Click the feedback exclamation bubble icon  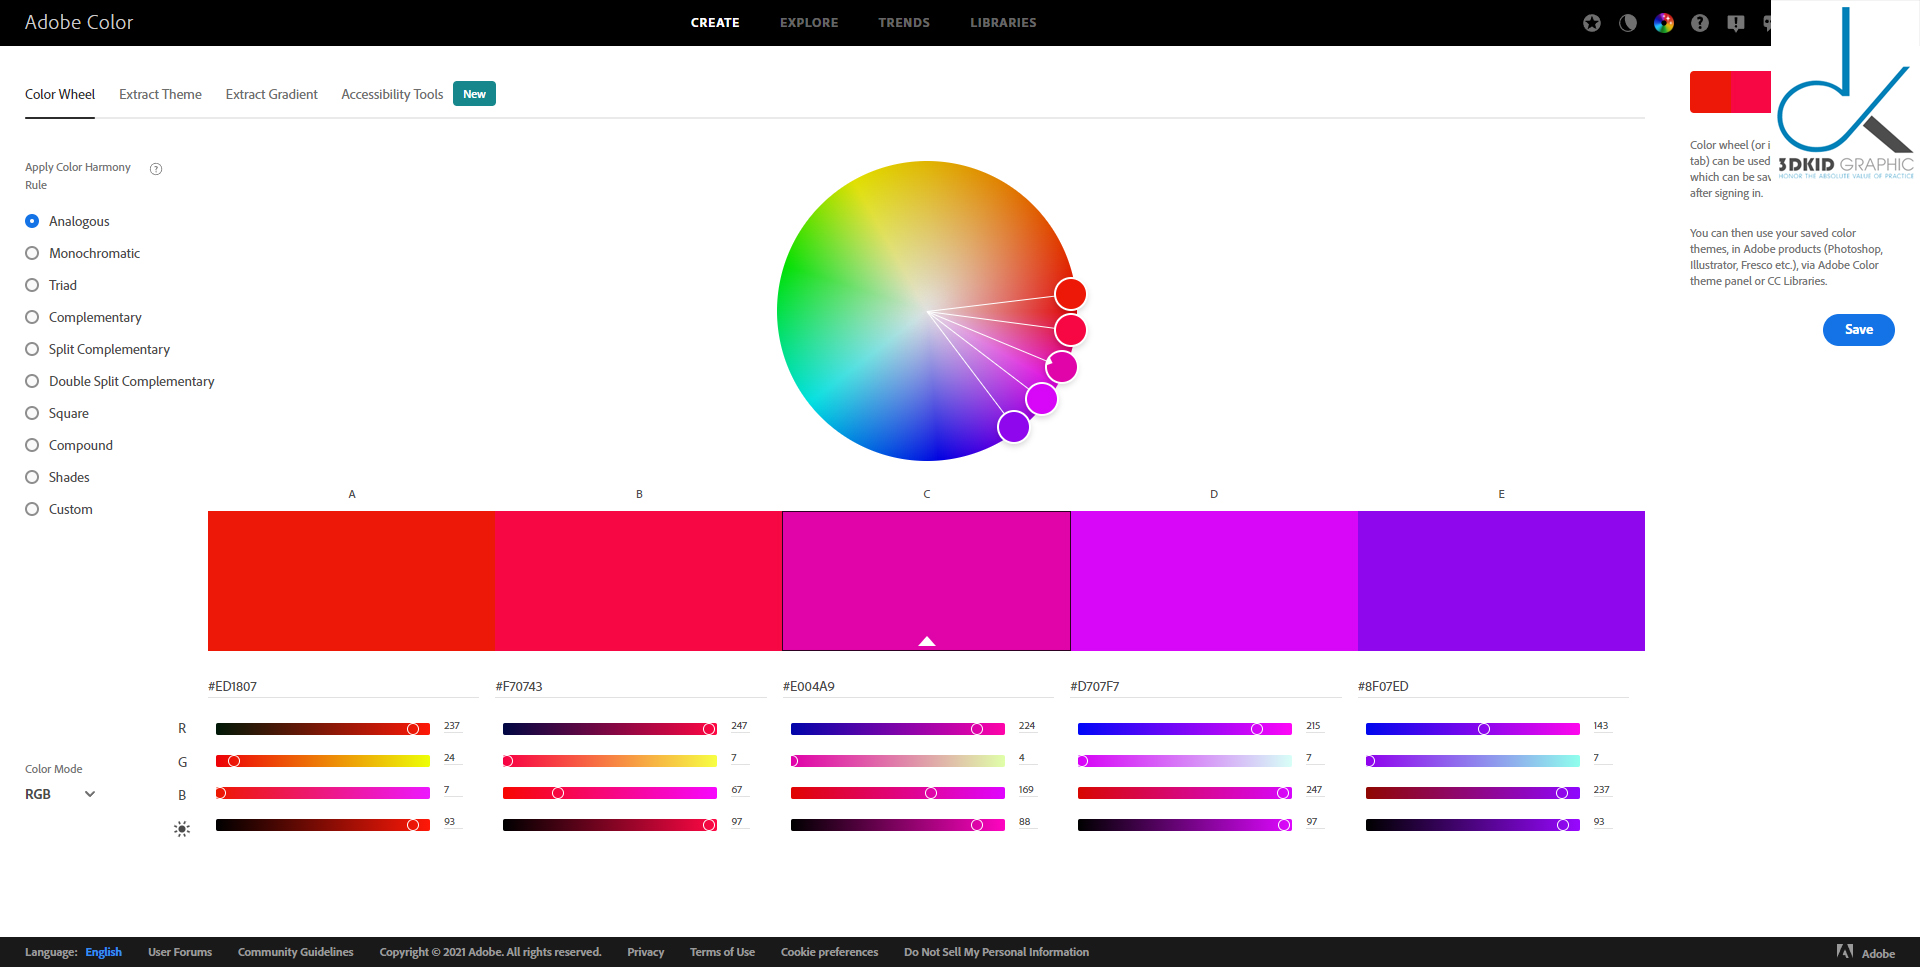tap(1736, 23)
